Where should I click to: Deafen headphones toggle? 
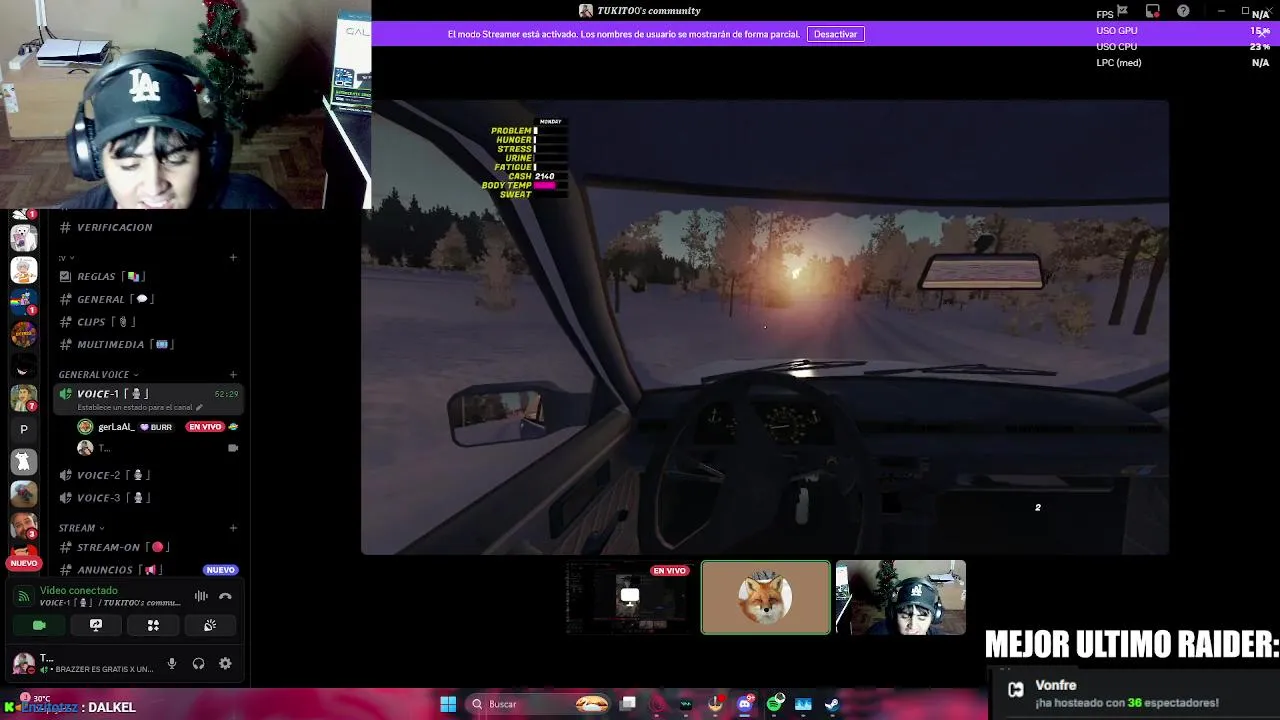click(x=198, y=663)
